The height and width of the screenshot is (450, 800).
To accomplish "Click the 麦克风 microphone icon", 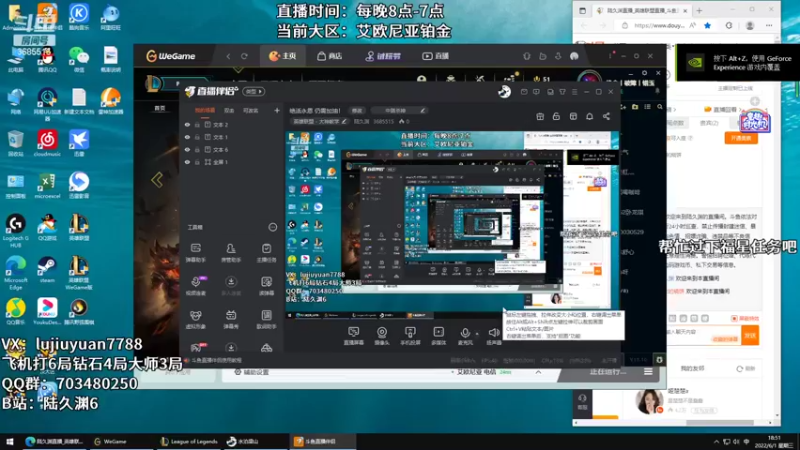I will coord(465,334).
